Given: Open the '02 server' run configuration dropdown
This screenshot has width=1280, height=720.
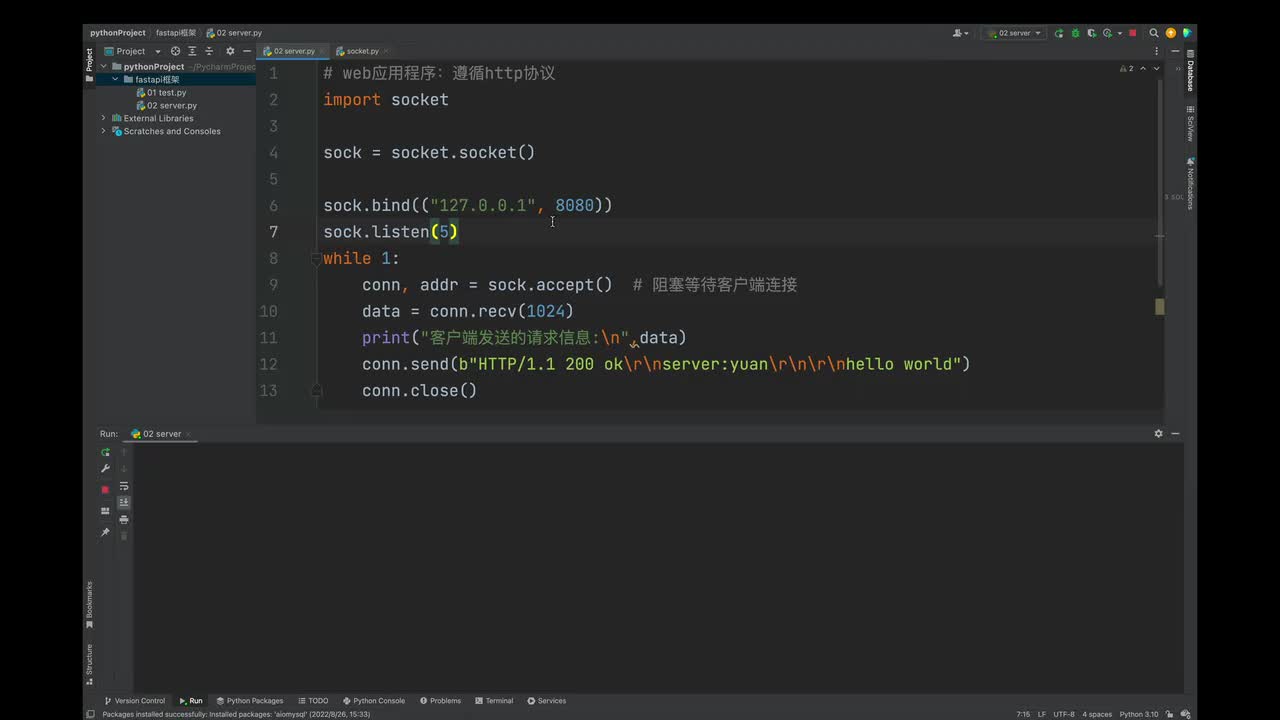Looking at the screenshot, I should pos(1015,33).
